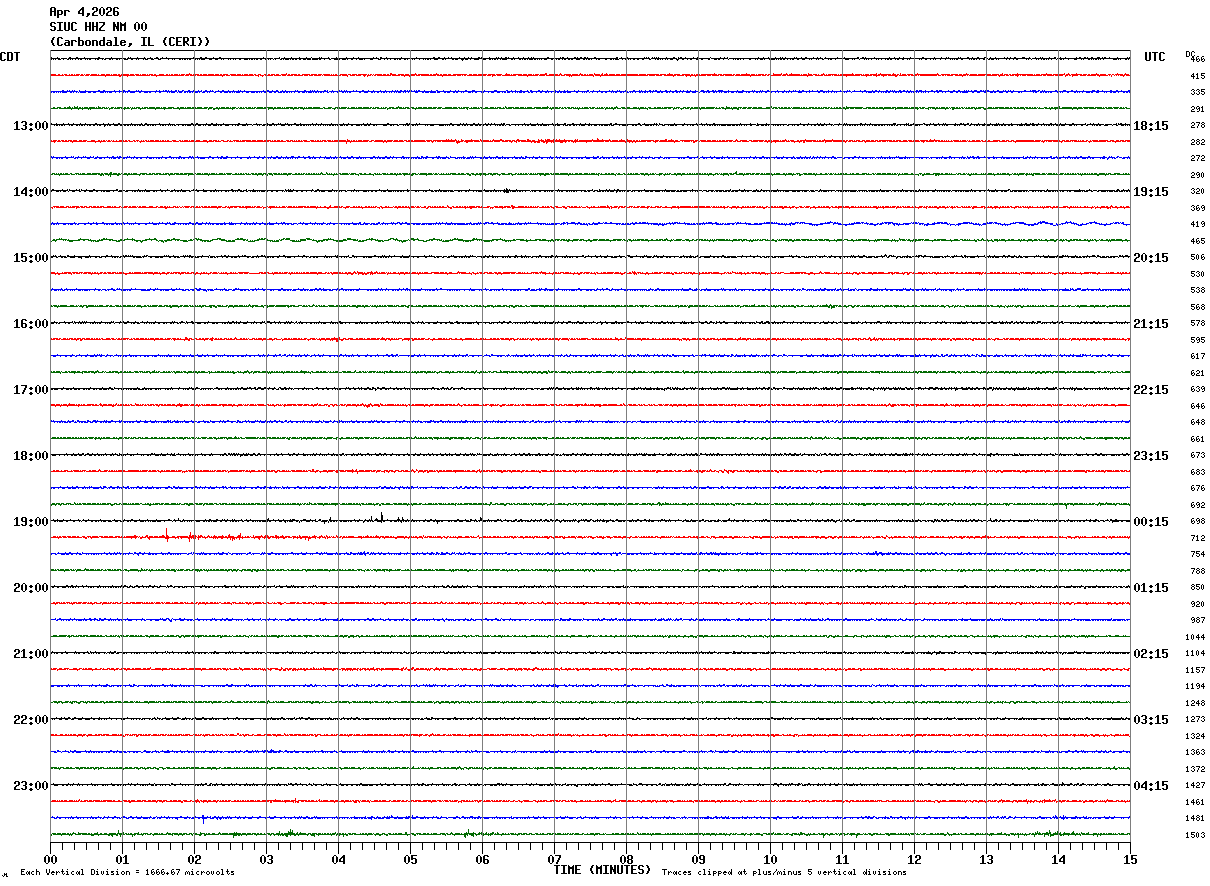
Task: Click minute tick label '09' on the axis
Action: point(698,859)
